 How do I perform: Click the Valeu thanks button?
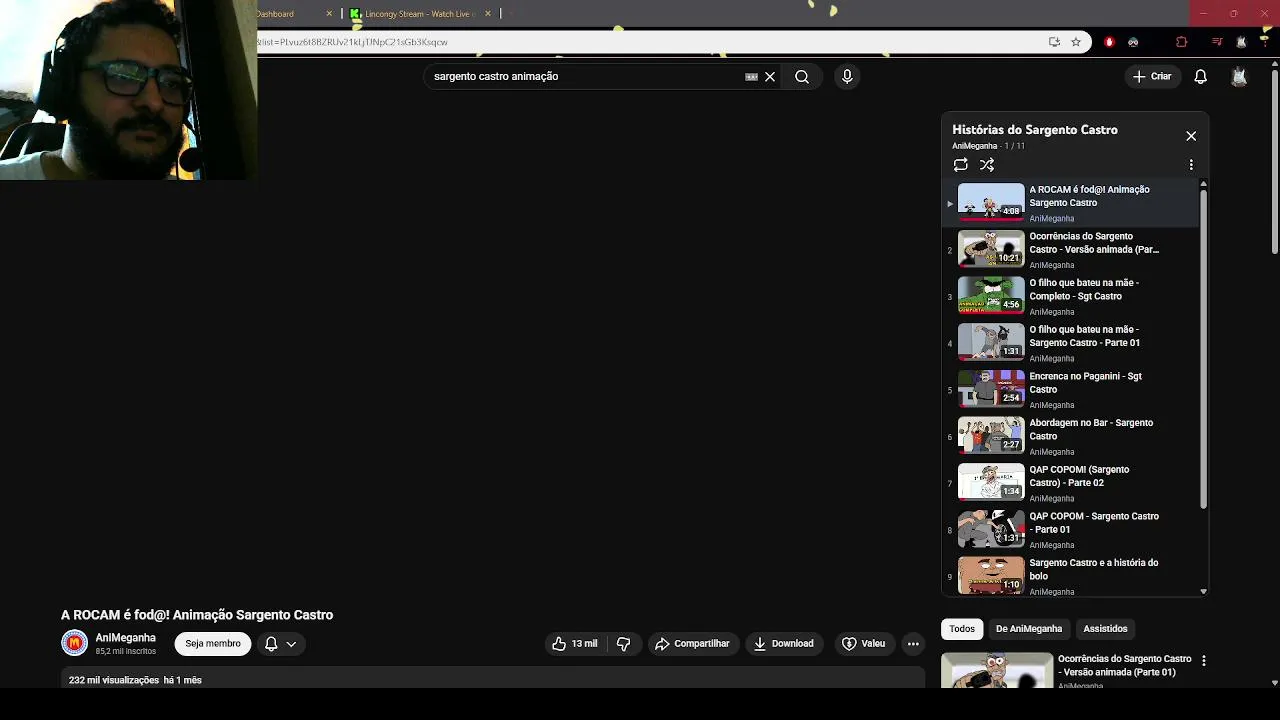point(863,644)
